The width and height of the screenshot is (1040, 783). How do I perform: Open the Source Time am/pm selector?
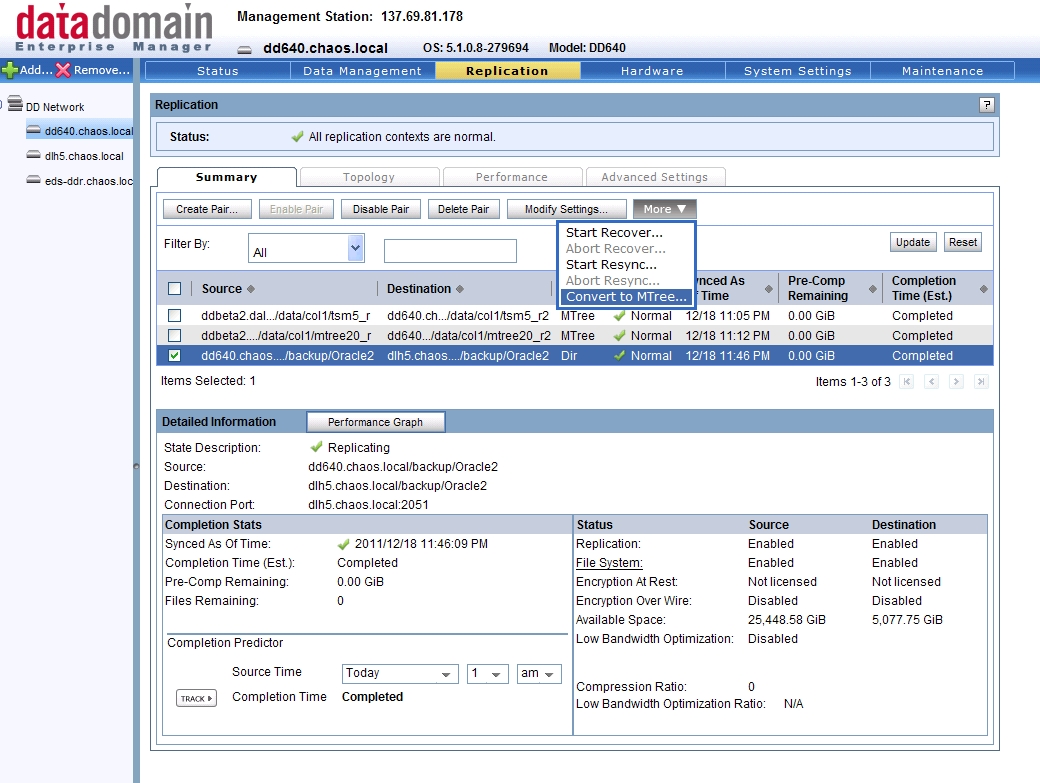(x=538, y=674)
